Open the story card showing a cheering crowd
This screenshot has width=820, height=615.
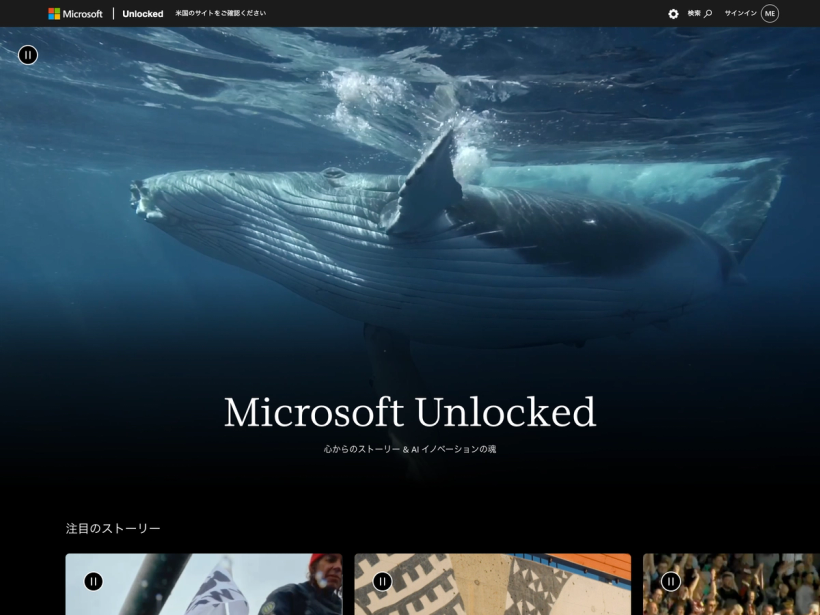tap(731, 584)
